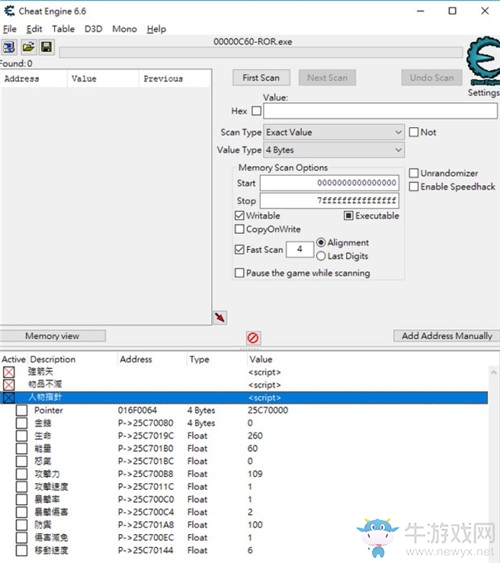Open the D3D menu
The width and height of the screenshot is (500, 563).
pos(93,29)
